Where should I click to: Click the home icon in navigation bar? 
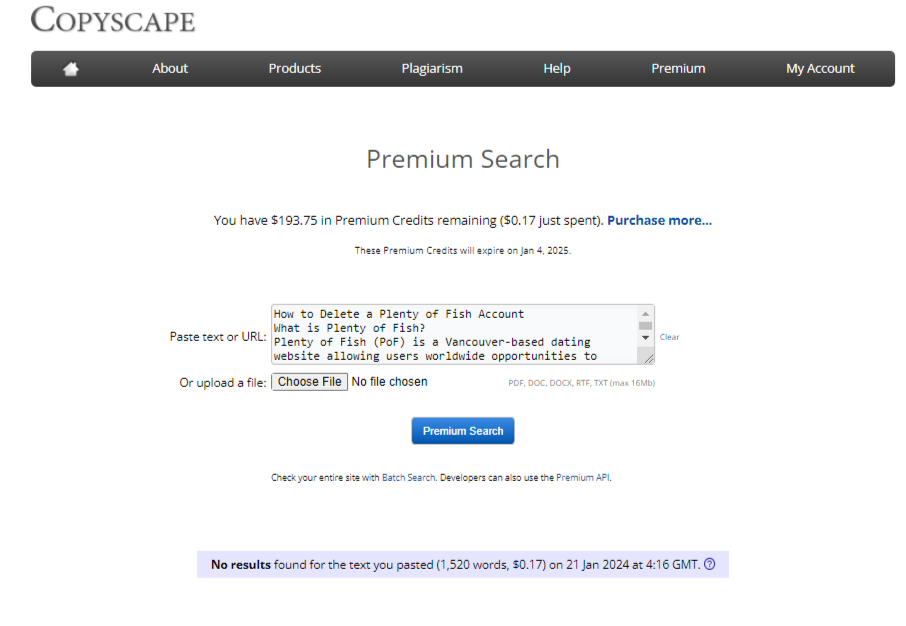click(71, 69)
